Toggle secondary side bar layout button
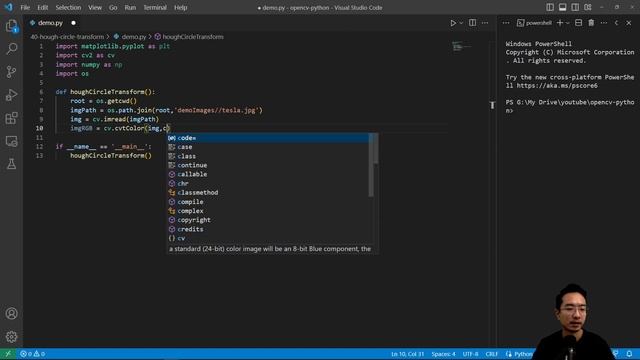 click(x=575, y=7)
